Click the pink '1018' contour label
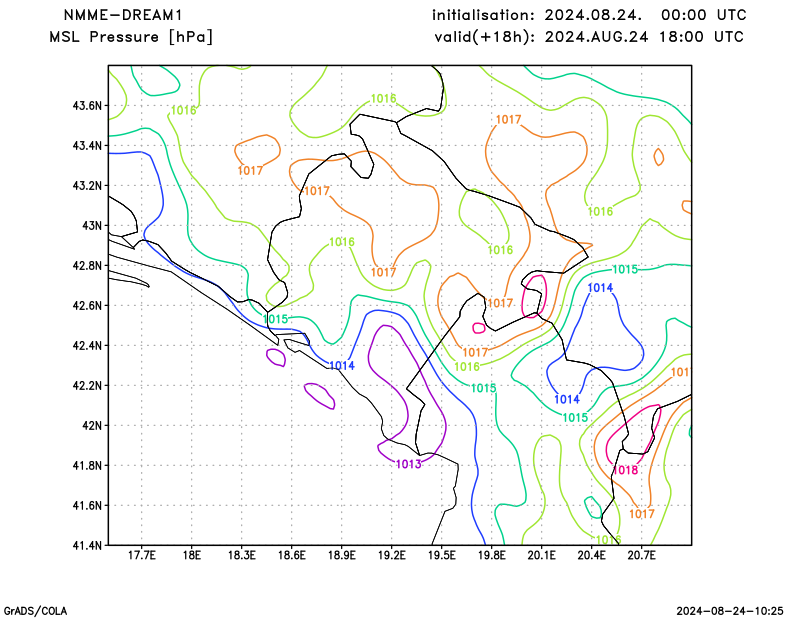The image size is (800, 618). click(625, 470)
